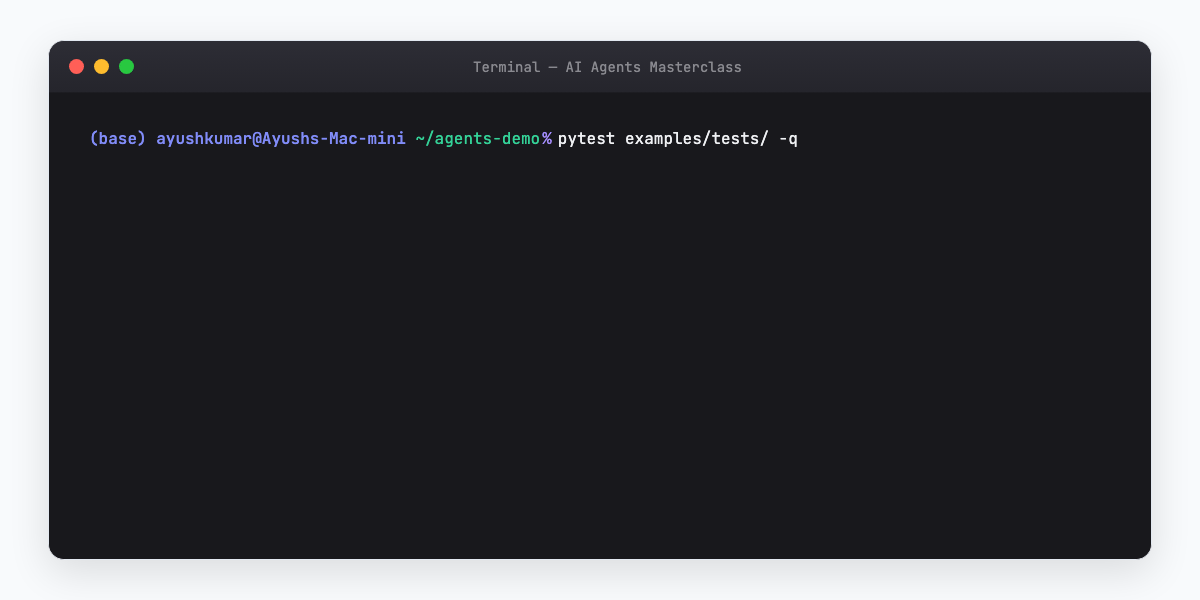This screenshot has height=600, width=1200.
Task: Click the 'examples/tests/' path argument
Action: click(697, 138)
